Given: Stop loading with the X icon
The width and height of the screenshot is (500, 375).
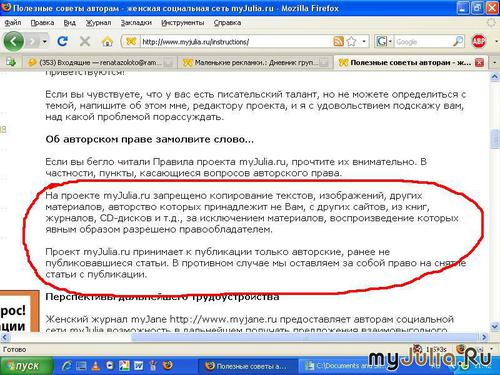Looking at the screenshot, I should (85, 42).
